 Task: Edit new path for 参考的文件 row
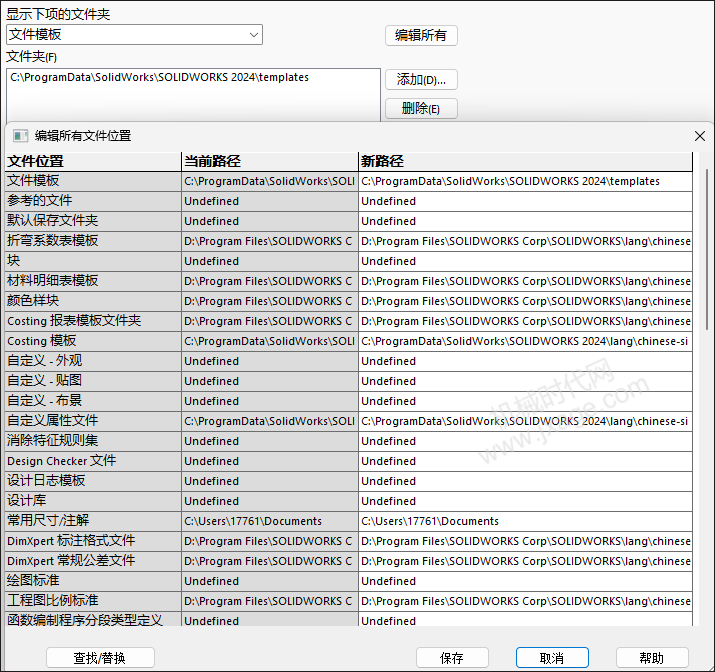tap(525, 202)
